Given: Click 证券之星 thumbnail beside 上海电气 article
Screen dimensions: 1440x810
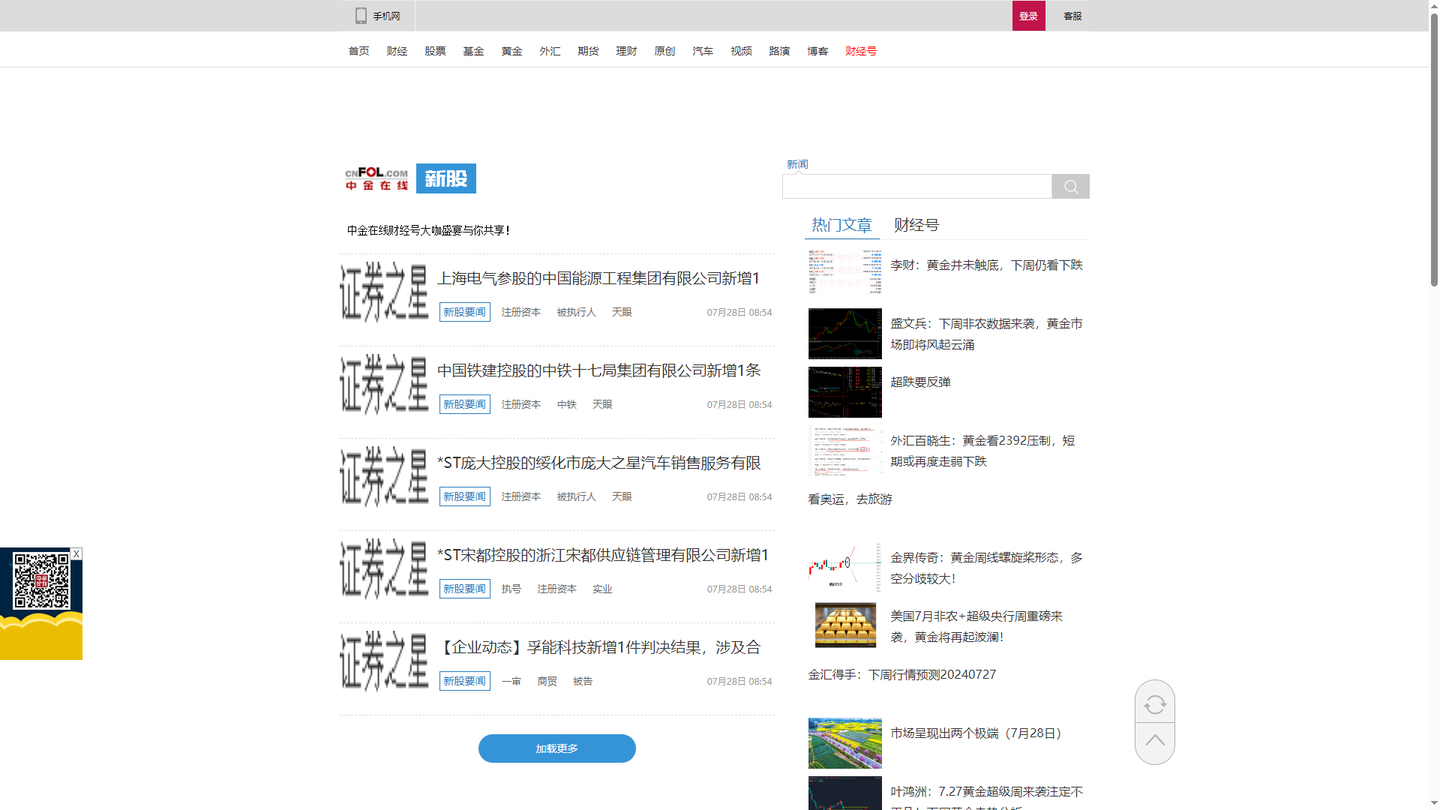Looking at the screenshot, I should click(384, 292).
